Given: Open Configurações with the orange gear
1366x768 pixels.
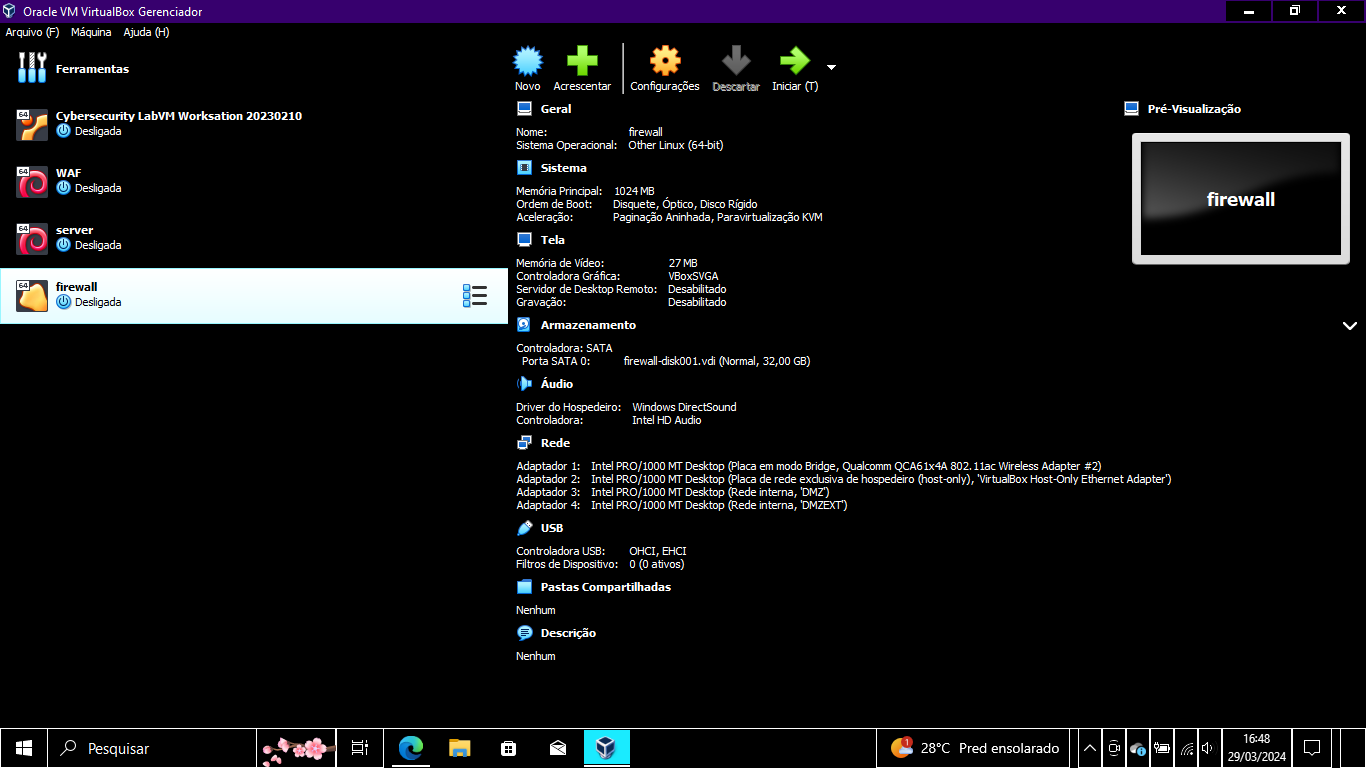Looking at the screenshot, I should point(665,62).
